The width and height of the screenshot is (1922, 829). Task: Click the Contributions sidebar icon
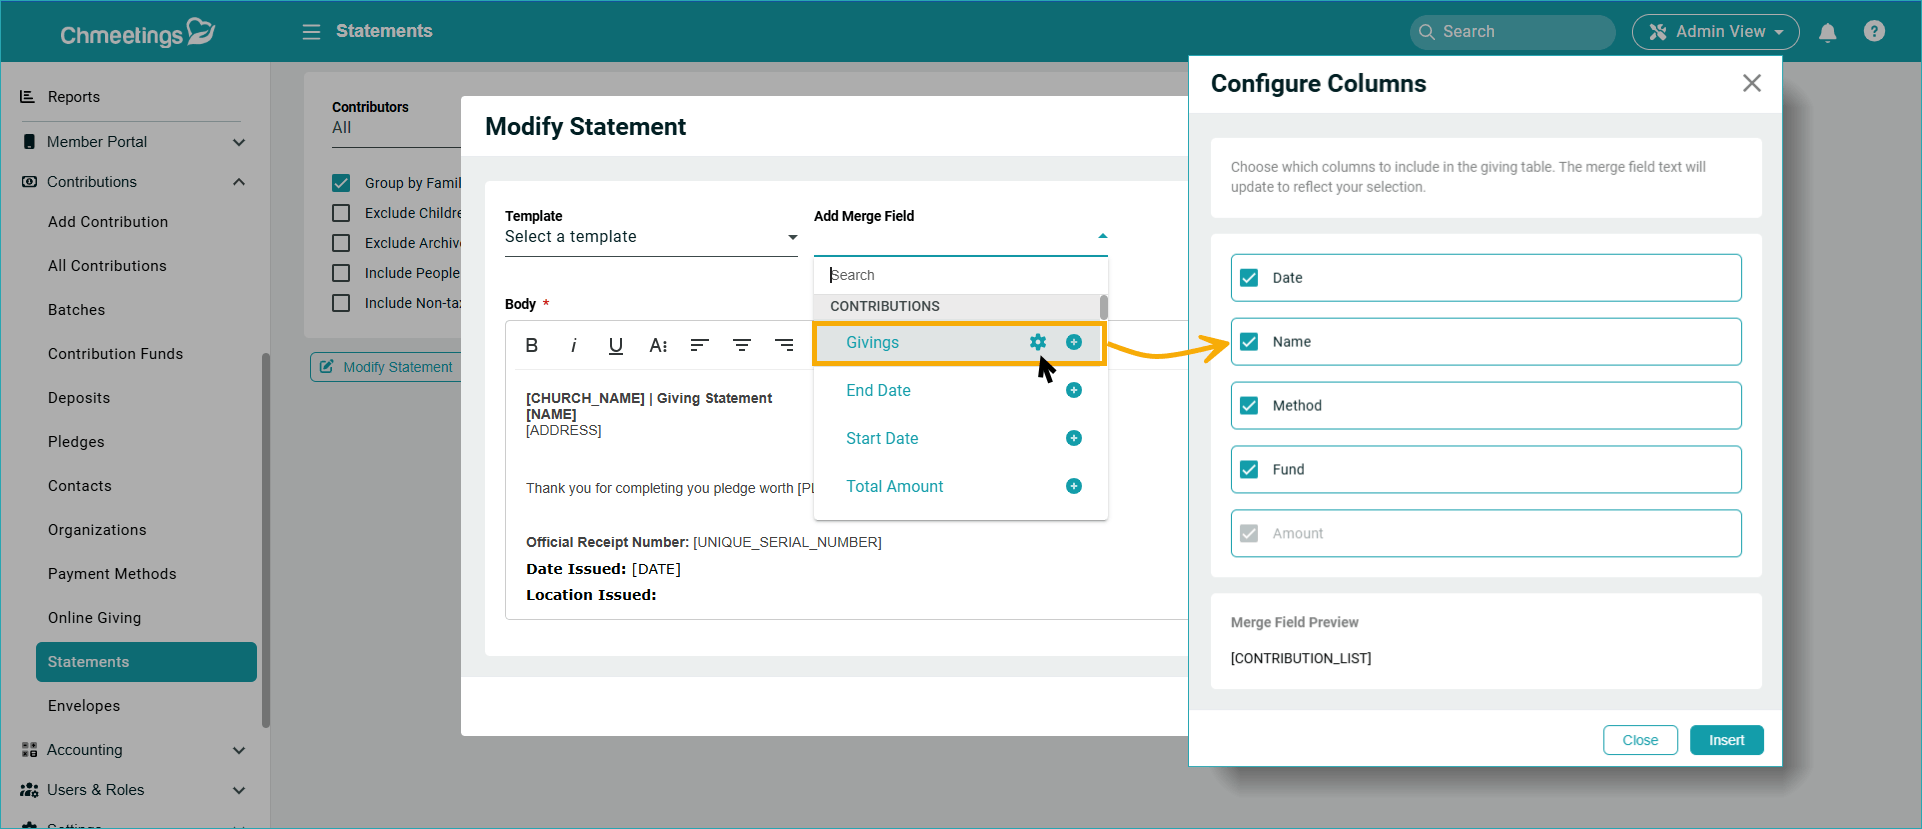click(29, 182)
